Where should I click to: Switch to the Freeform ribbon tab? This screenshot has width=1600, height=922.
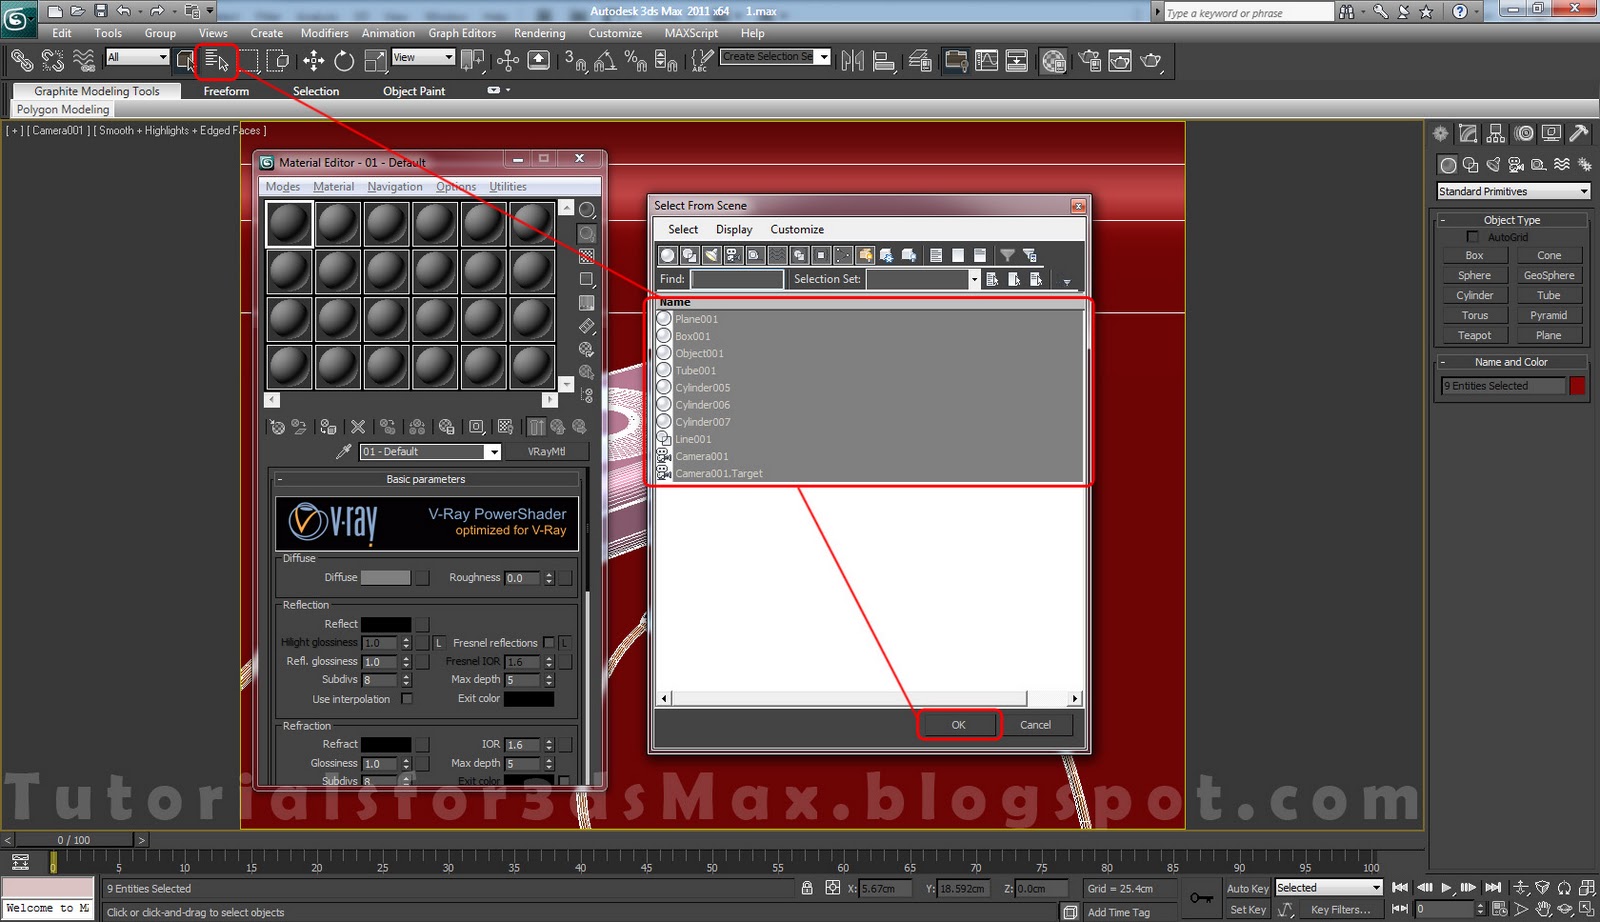click(x=226, y=91)
